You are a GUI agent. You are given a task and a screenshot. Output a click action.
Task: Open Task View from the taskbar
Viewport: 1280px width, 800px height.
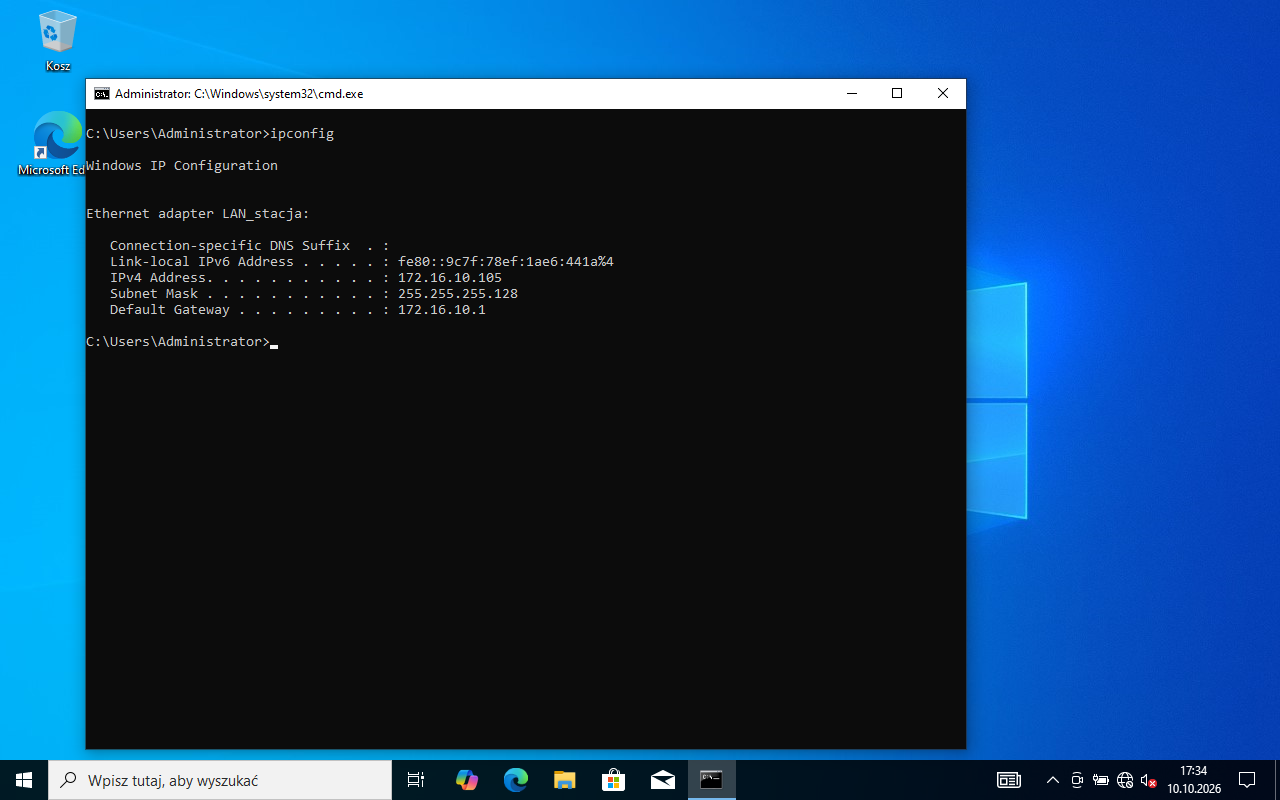tap(416, 780)
